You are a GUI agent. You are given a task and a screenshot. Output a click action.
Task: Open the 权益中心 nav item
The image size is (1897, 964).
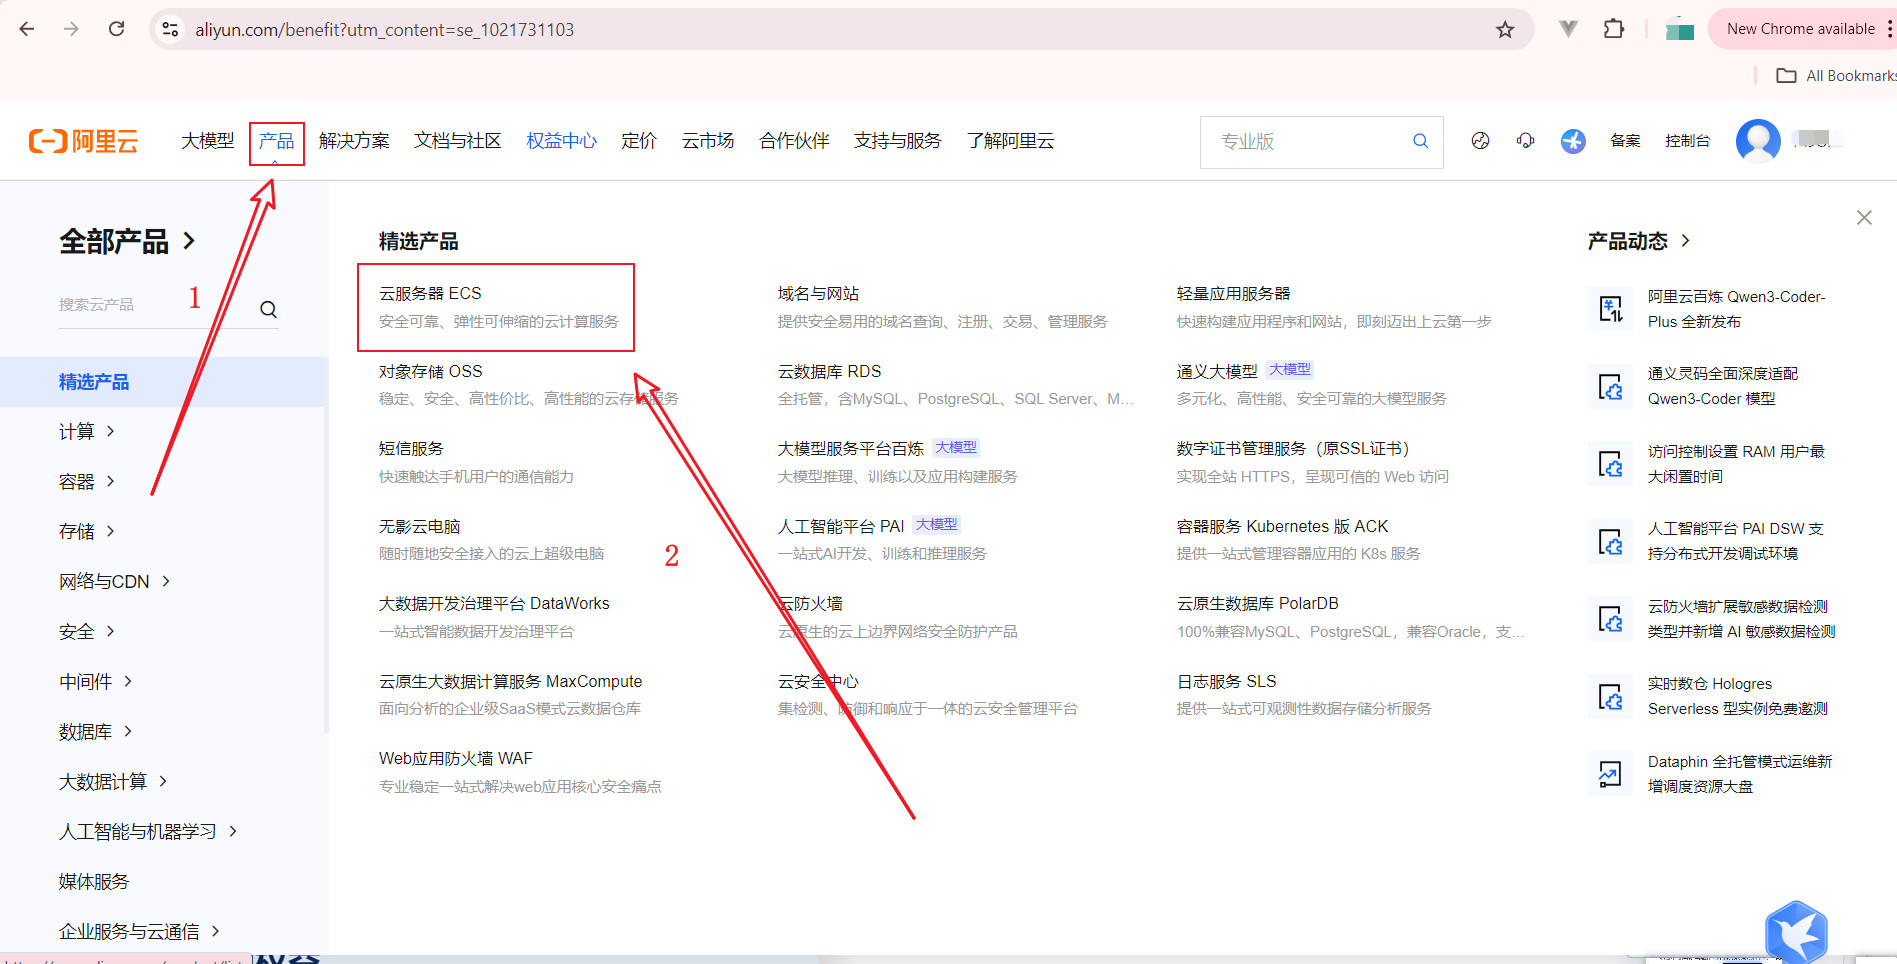pos(562,141)
